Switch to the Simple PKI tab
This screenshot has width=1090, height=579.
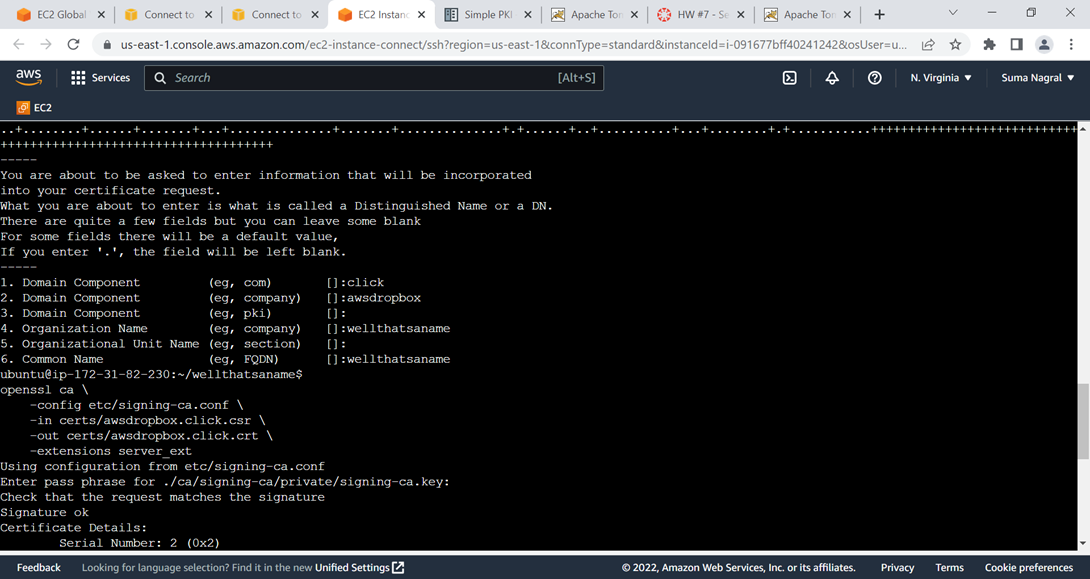pos(488,15)
